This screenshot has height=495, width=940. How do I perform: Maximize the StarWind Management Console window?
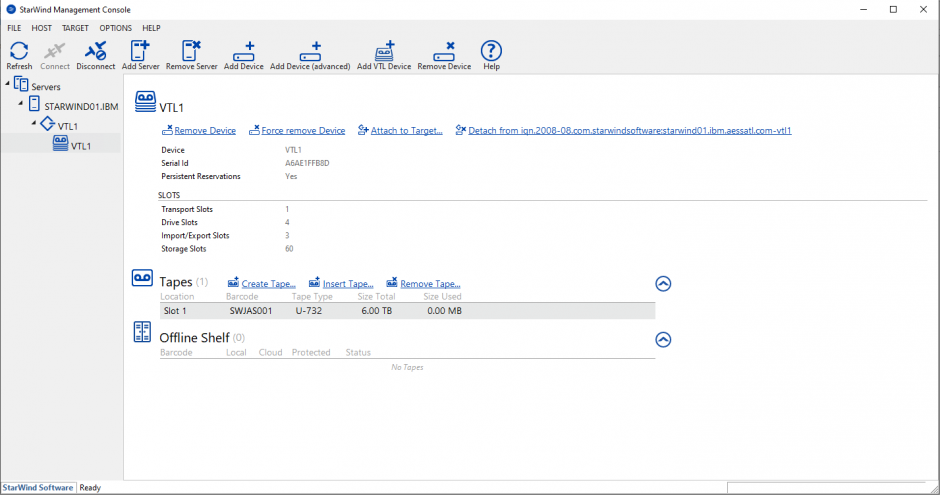click(893, 10)
